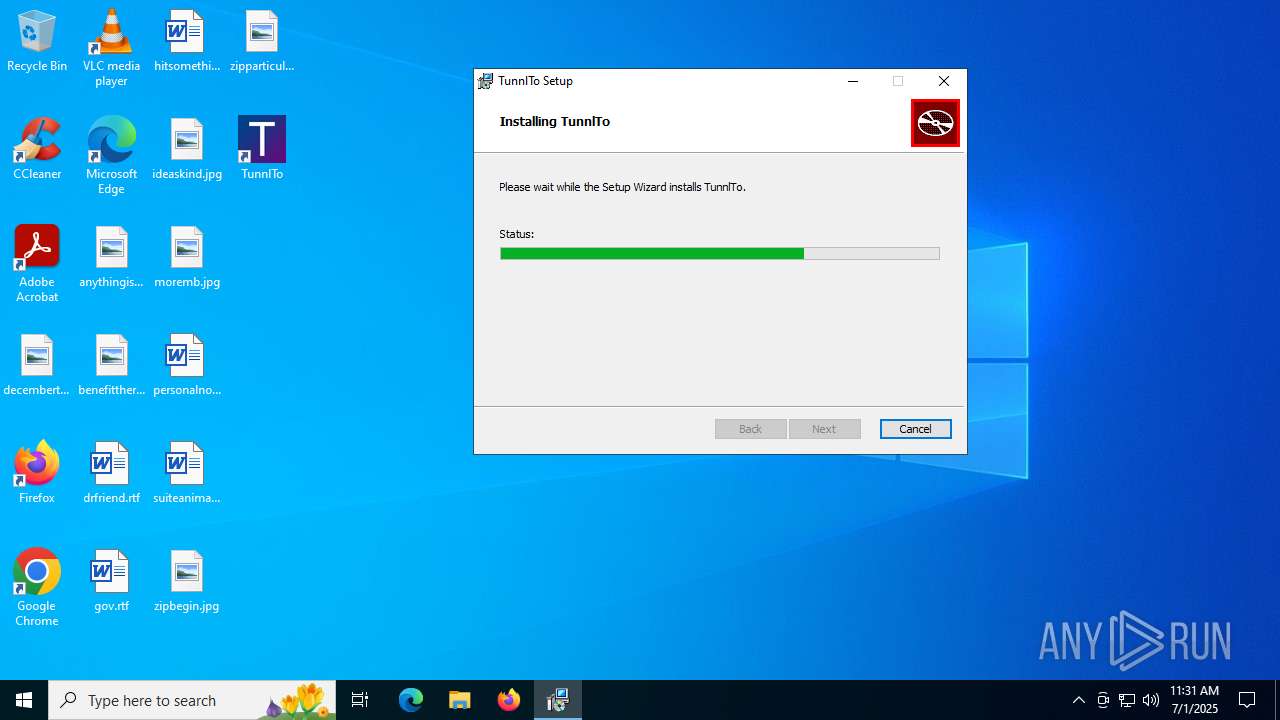Image resolution: width=1280 pixels, height=720 pixels.
Task: Click the Cancel button in TunnlTo Setup
Action: point(915,429)
